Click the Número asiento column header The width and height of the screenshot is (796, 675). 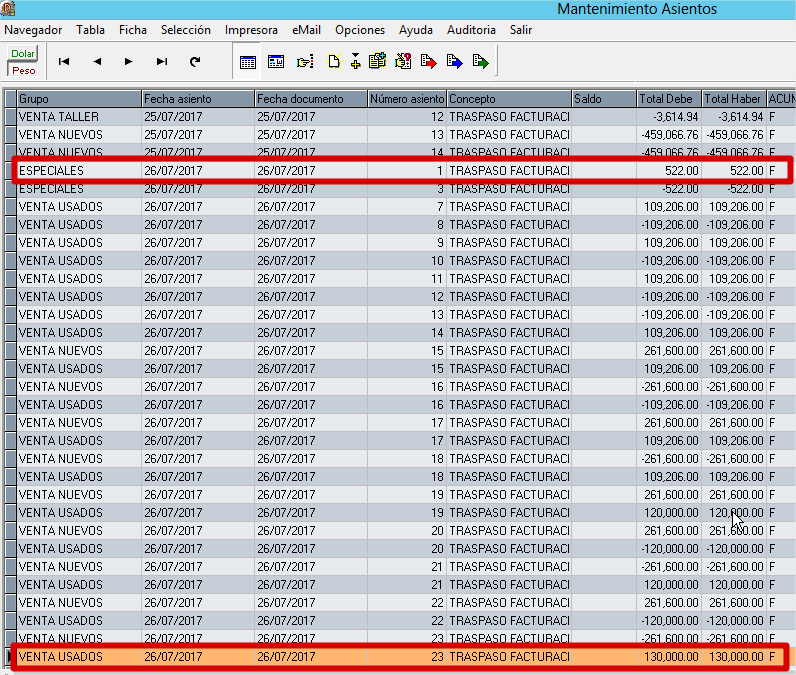[x=407, y=99]
